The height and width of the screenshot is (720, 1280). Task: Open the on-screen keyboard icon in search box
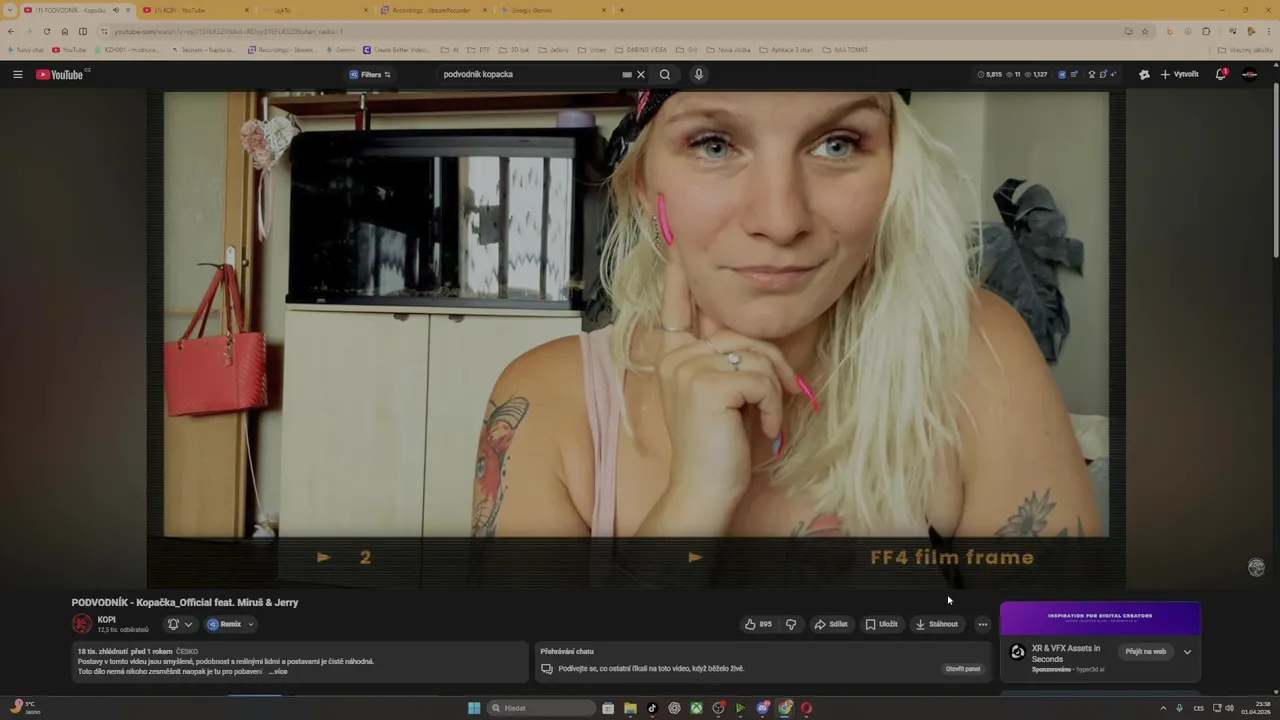[627, 74]
